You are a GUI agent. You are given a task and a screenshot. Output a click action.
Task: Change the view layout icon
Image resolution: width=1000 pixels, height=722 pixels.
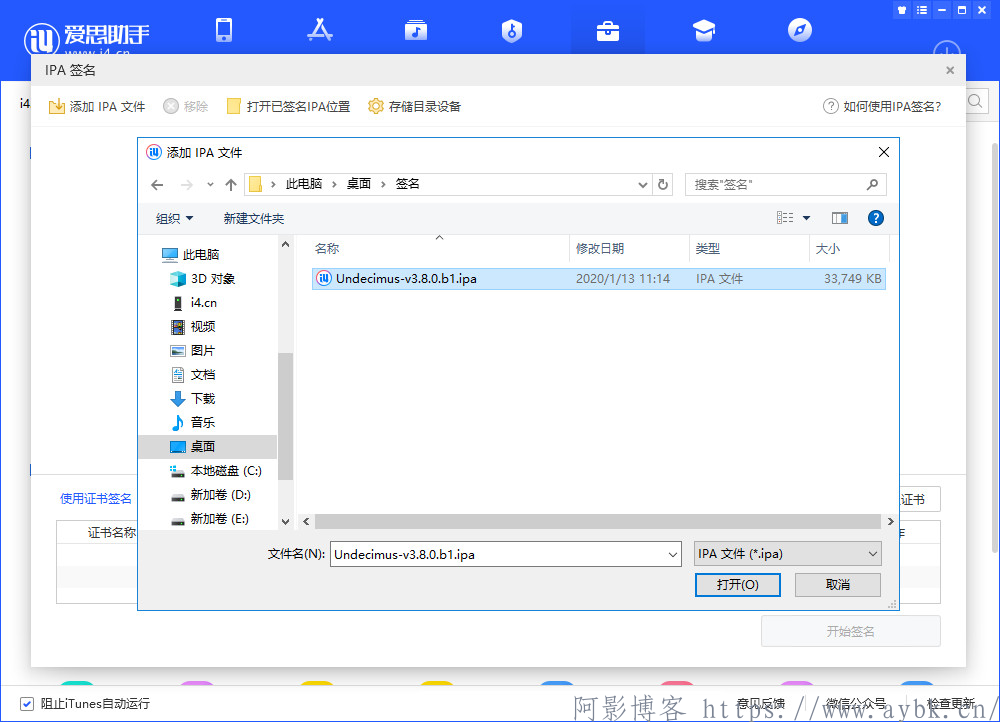pos(785,218)
